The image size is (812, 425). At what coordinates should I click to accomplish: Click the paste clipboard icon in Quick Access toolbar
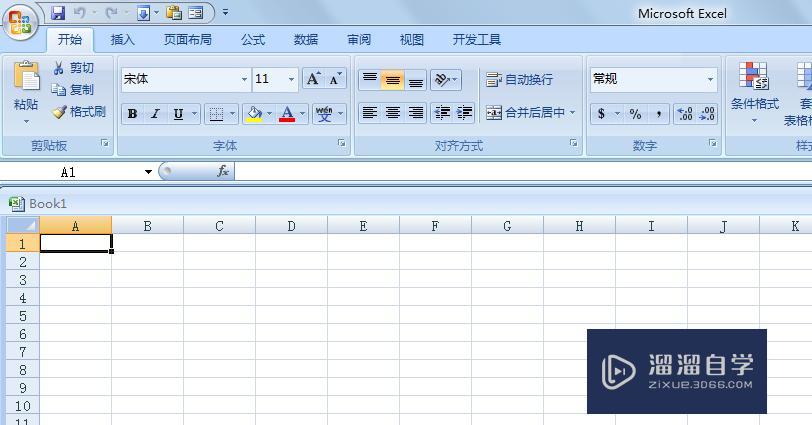(174, 13)
